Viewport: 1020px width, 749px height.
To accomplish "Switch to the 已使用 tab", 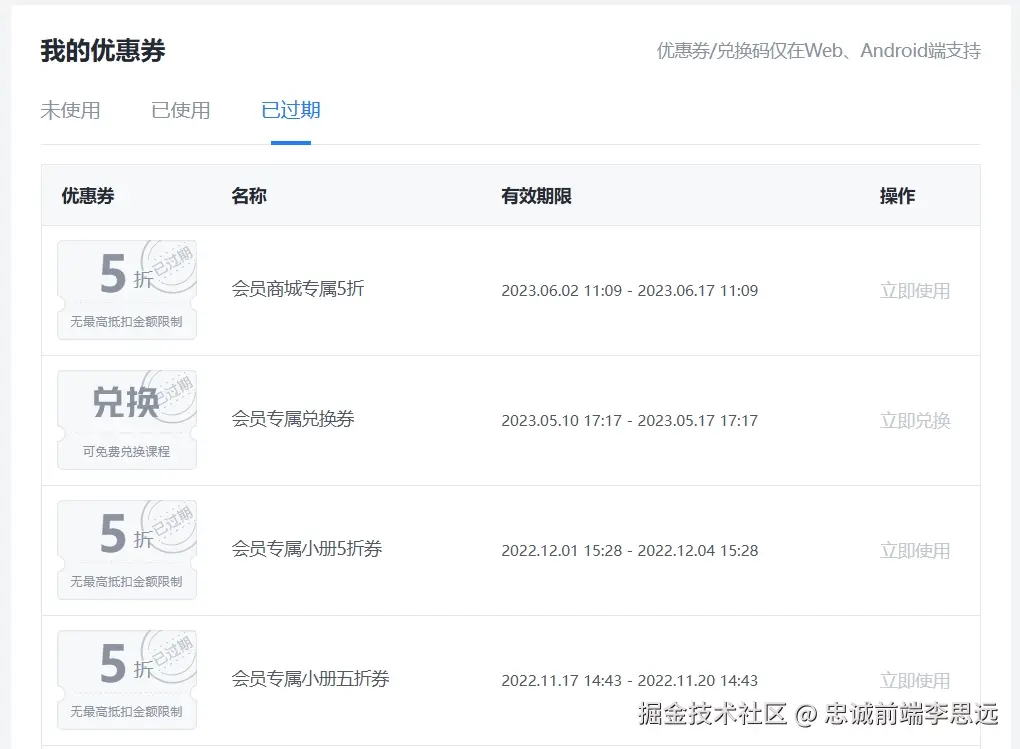I will tap(181, 111).
